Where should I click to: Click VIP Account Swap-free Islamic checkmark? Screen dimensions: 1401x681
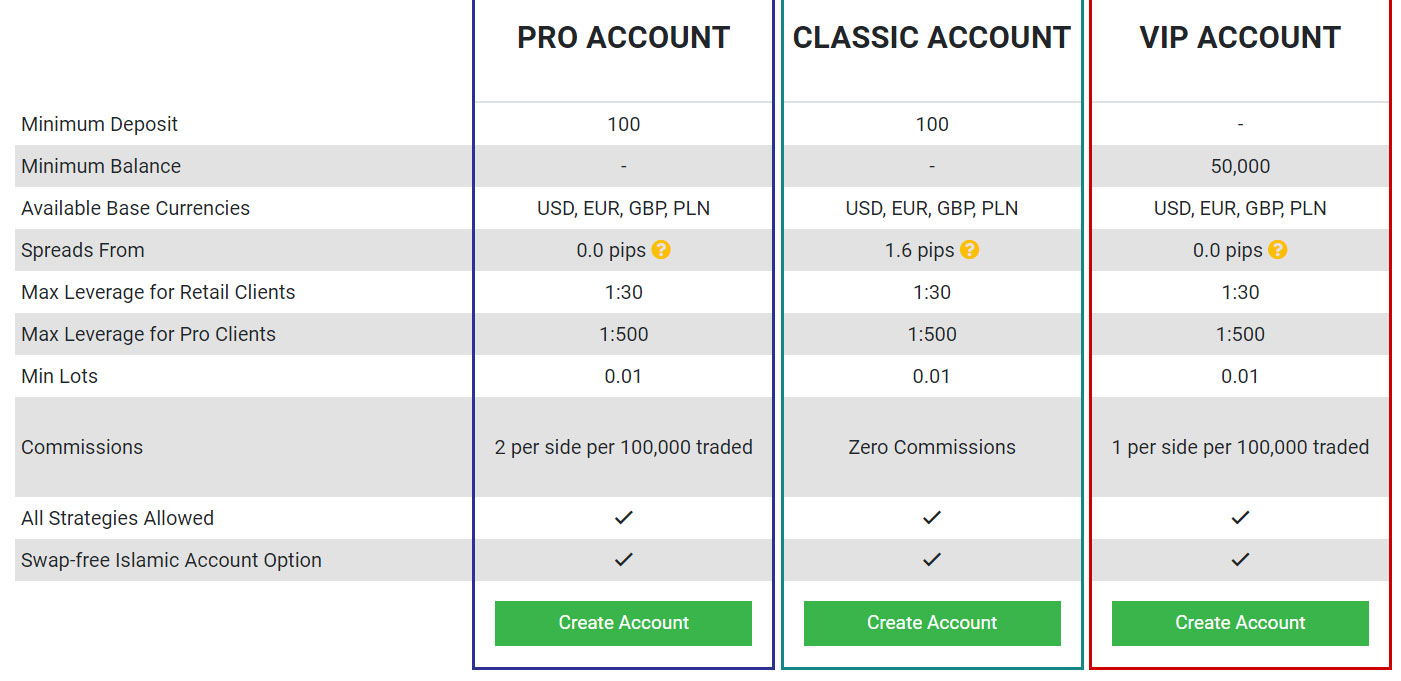click(1240, 560)
